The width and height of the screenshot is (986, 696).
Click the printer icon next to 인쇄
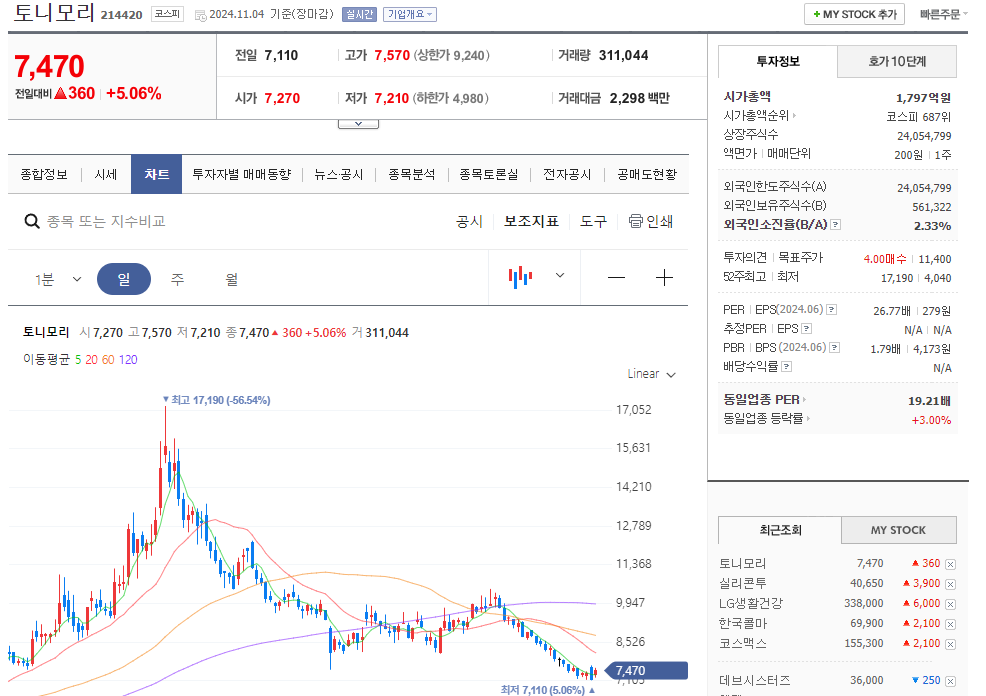636,221
